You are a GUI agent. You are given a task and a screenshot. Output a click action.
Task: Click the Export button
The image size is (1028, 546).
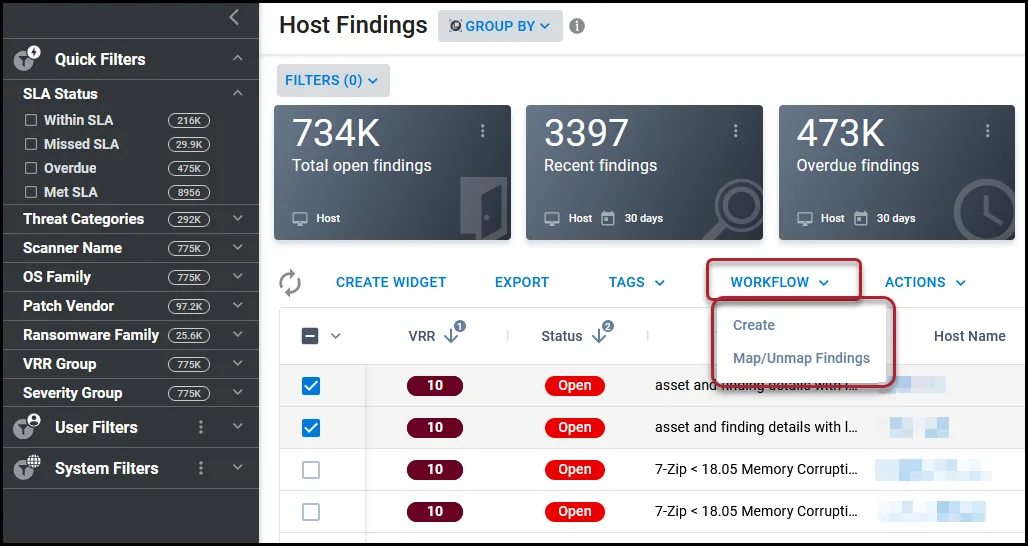tap(522, 283)
